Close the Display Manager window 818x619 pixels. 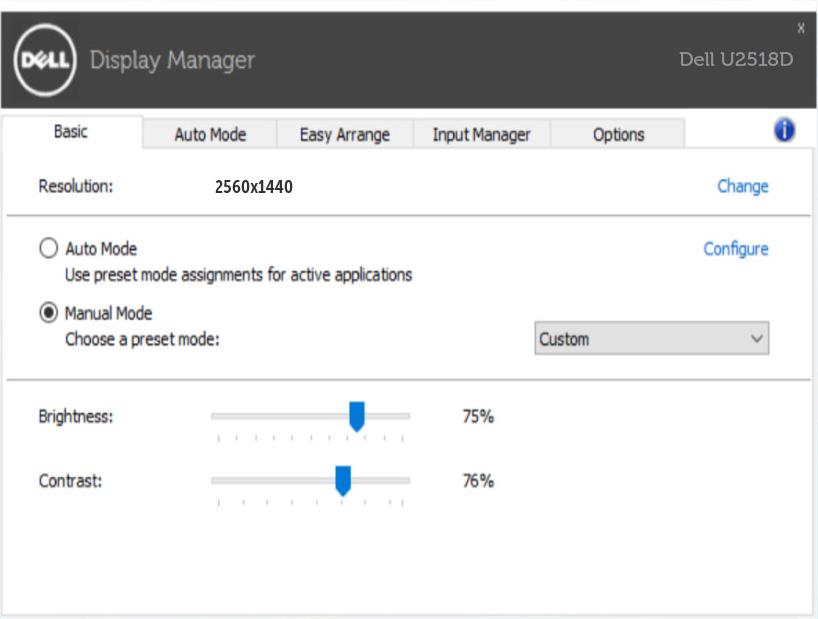(801, 28)
